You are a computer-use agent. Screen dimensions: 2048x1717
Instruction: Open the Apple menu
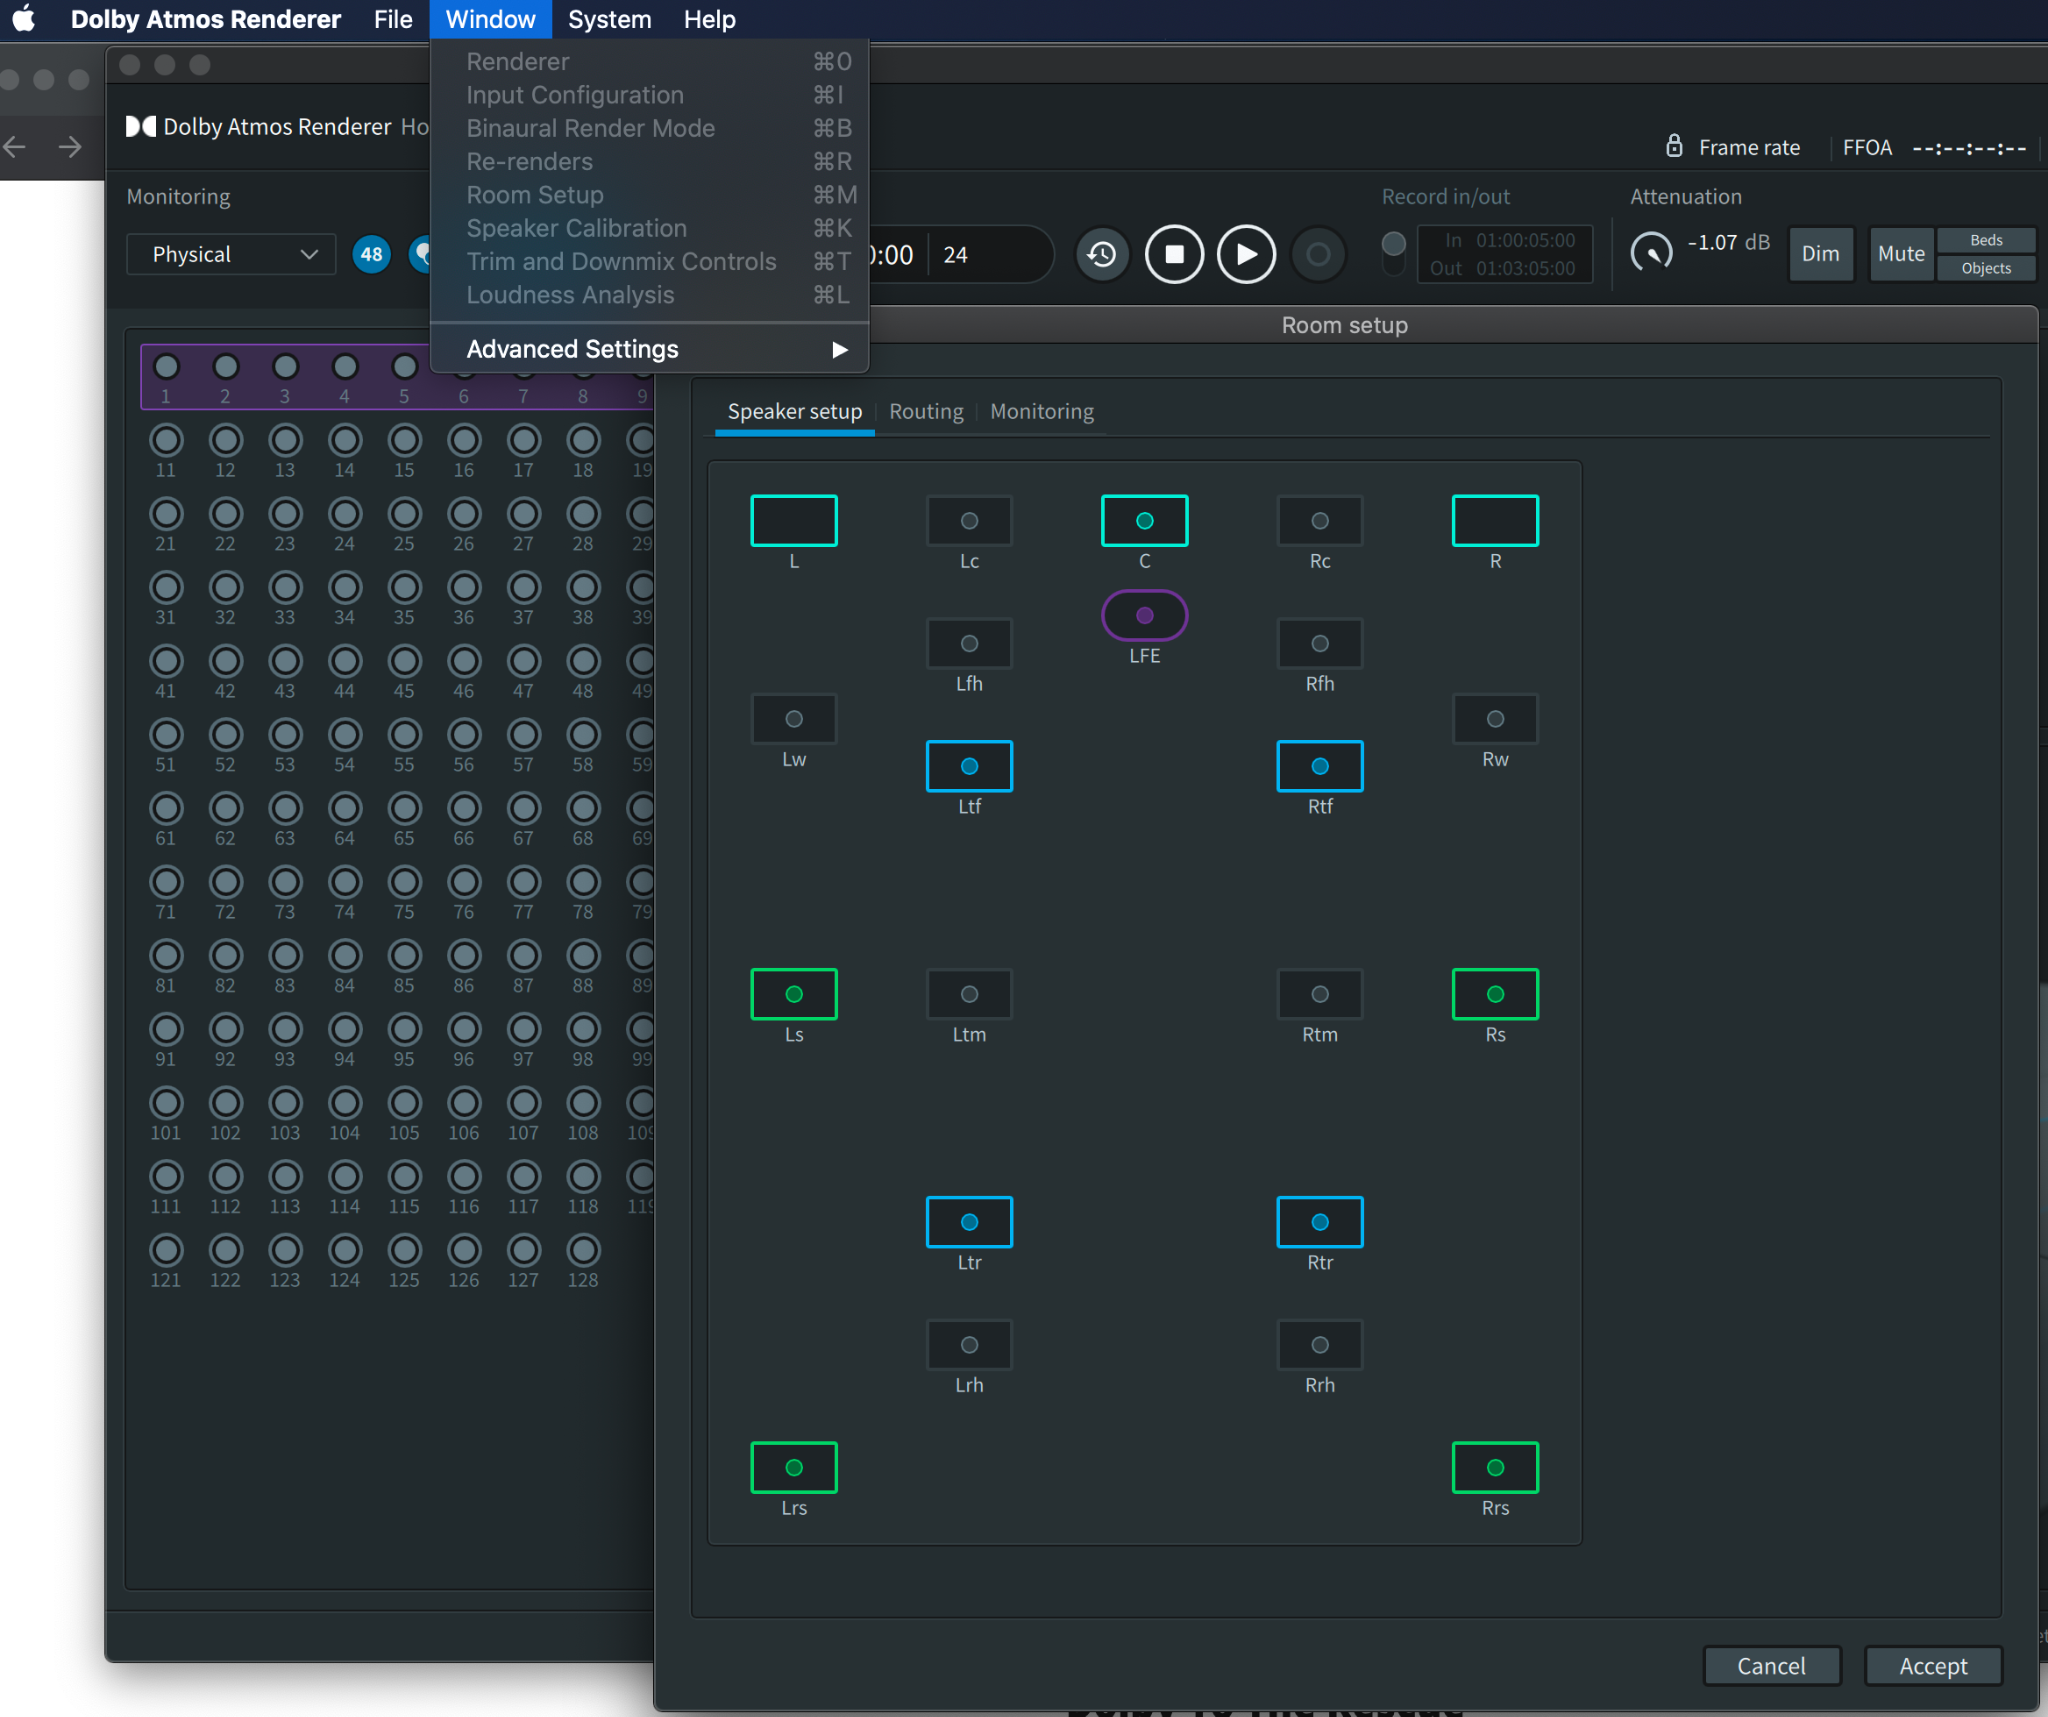[24, 19]
